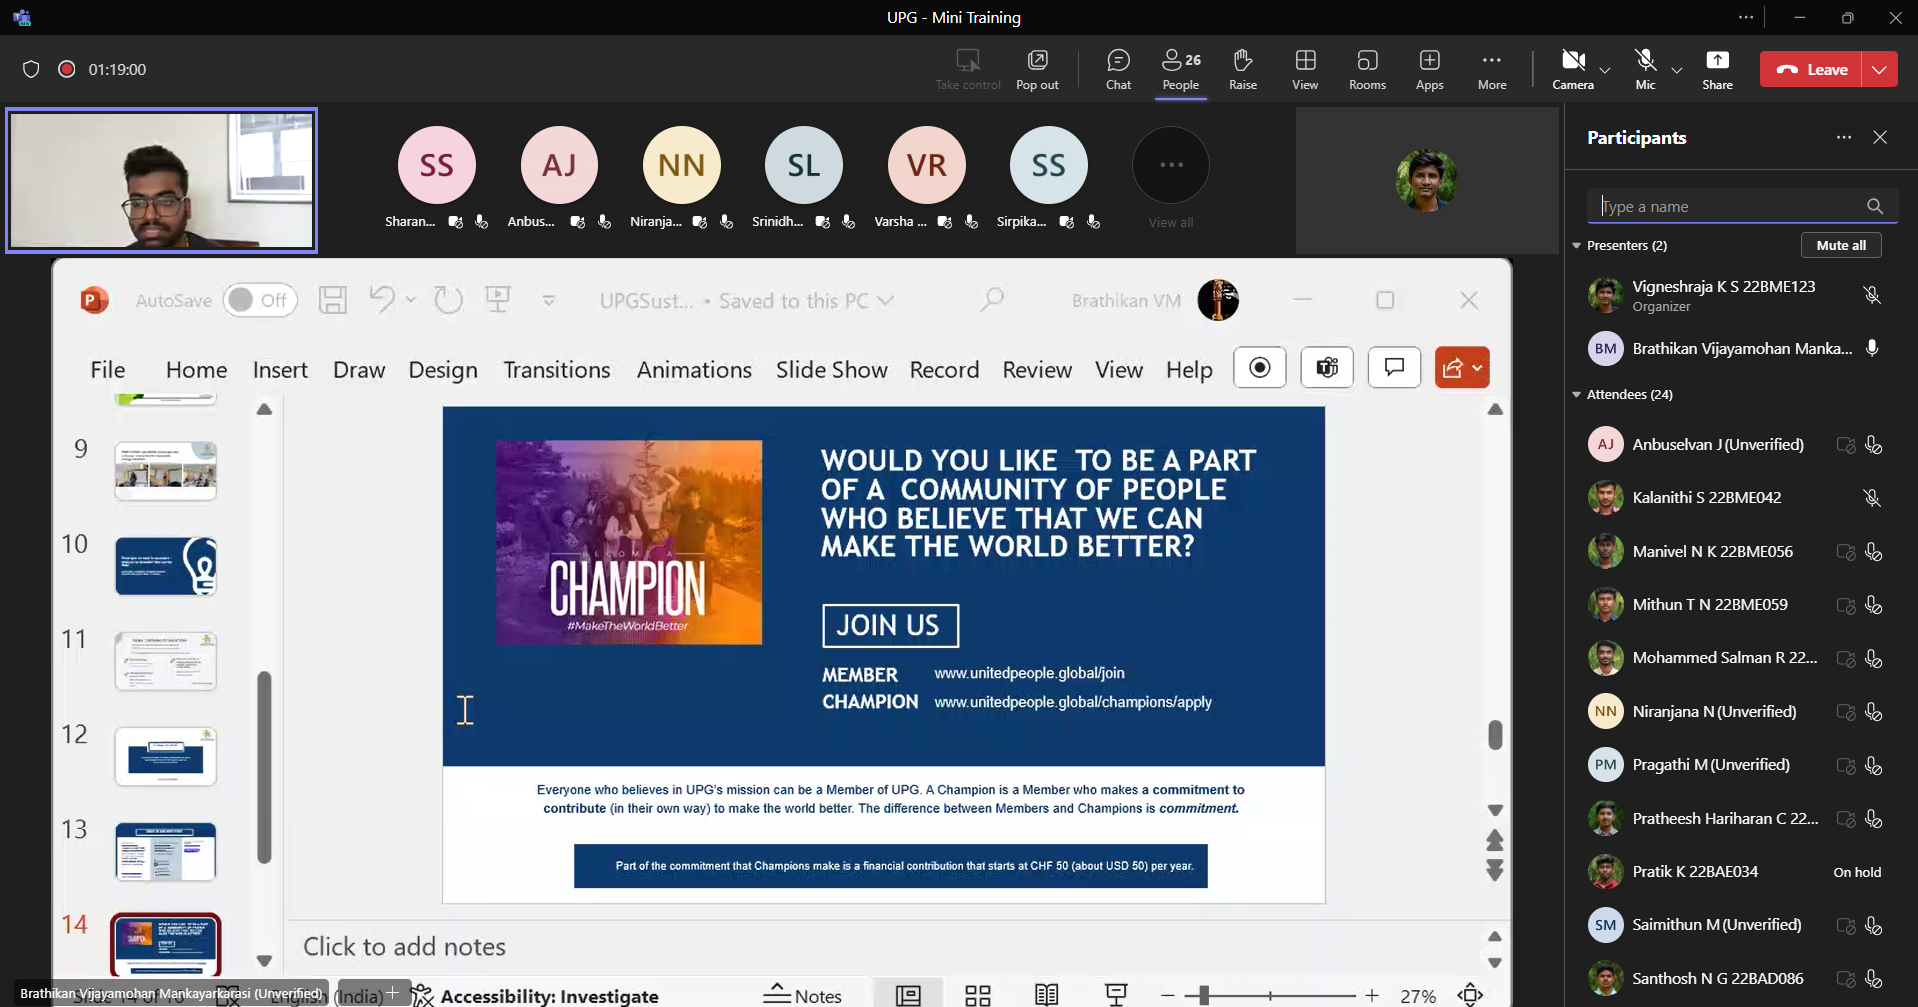The height and width of the screenshot is (1007, 1918).
Task: Click the zoom slider handle
Action: click(x=1204, y=995)
